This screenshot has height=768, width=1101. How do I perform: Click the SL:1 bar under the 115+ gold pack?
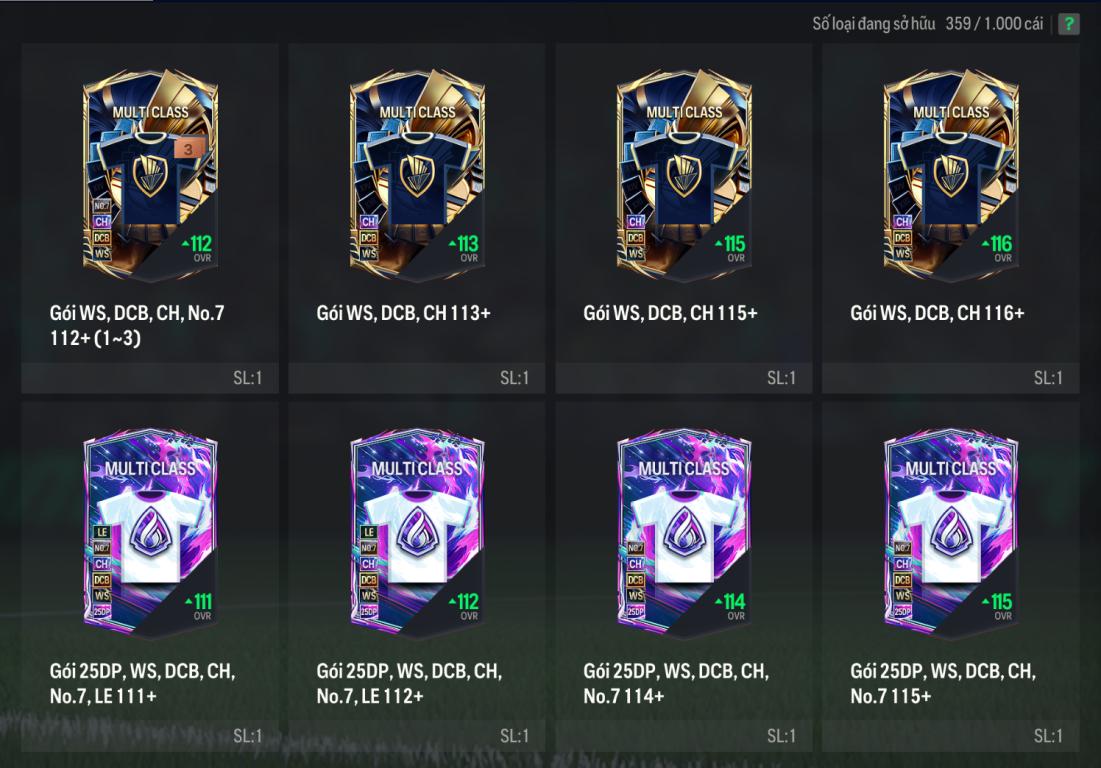pyautogui.click(x=684, y=378)
